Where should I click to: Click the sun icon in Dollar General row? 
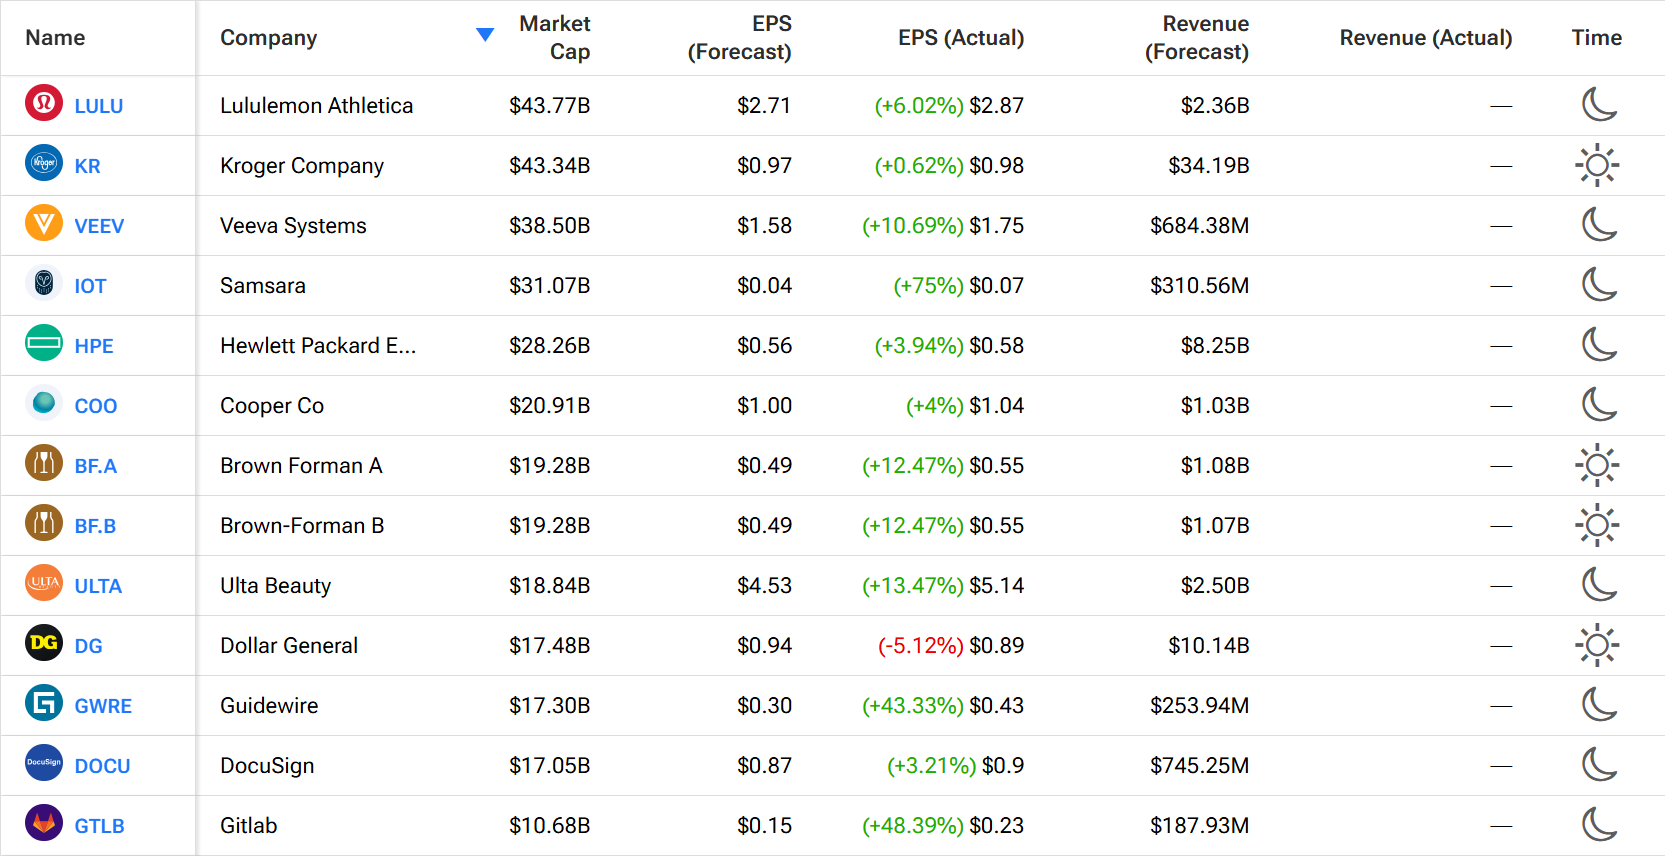(x=1597, y=645)
